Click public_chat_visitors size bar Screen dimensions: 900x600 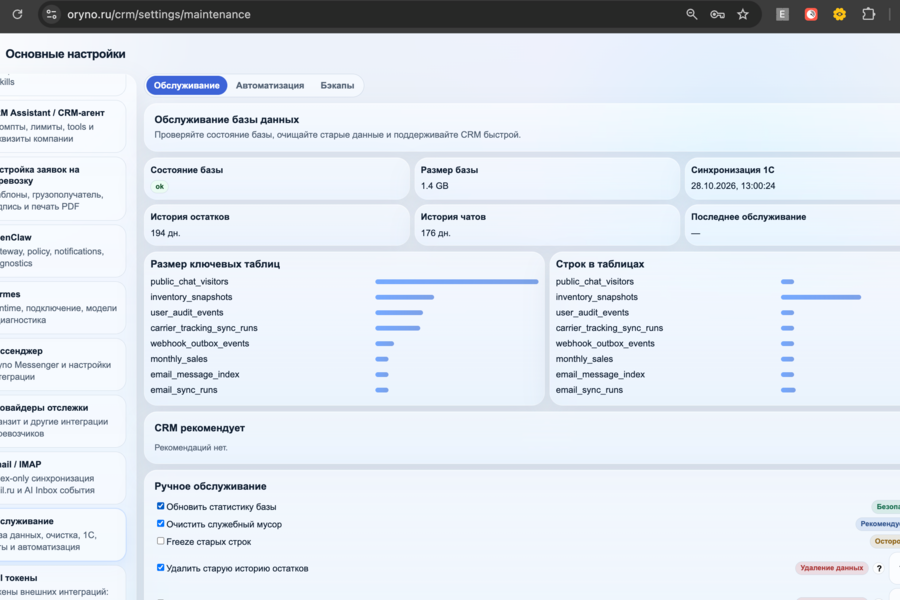(457, 281)
